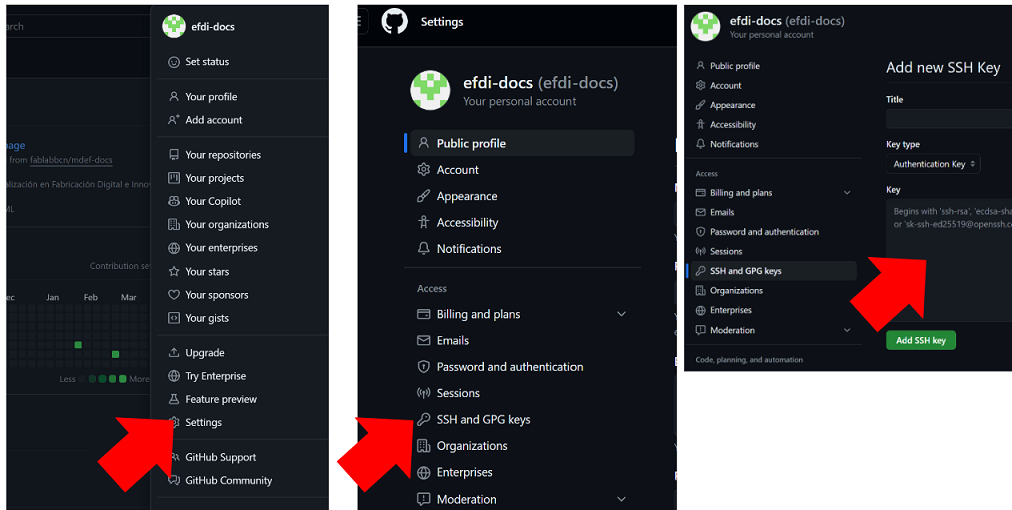This screenshot has width=1012, height=510.
Task: Open Your profile from the user menu
Action: 211,97
